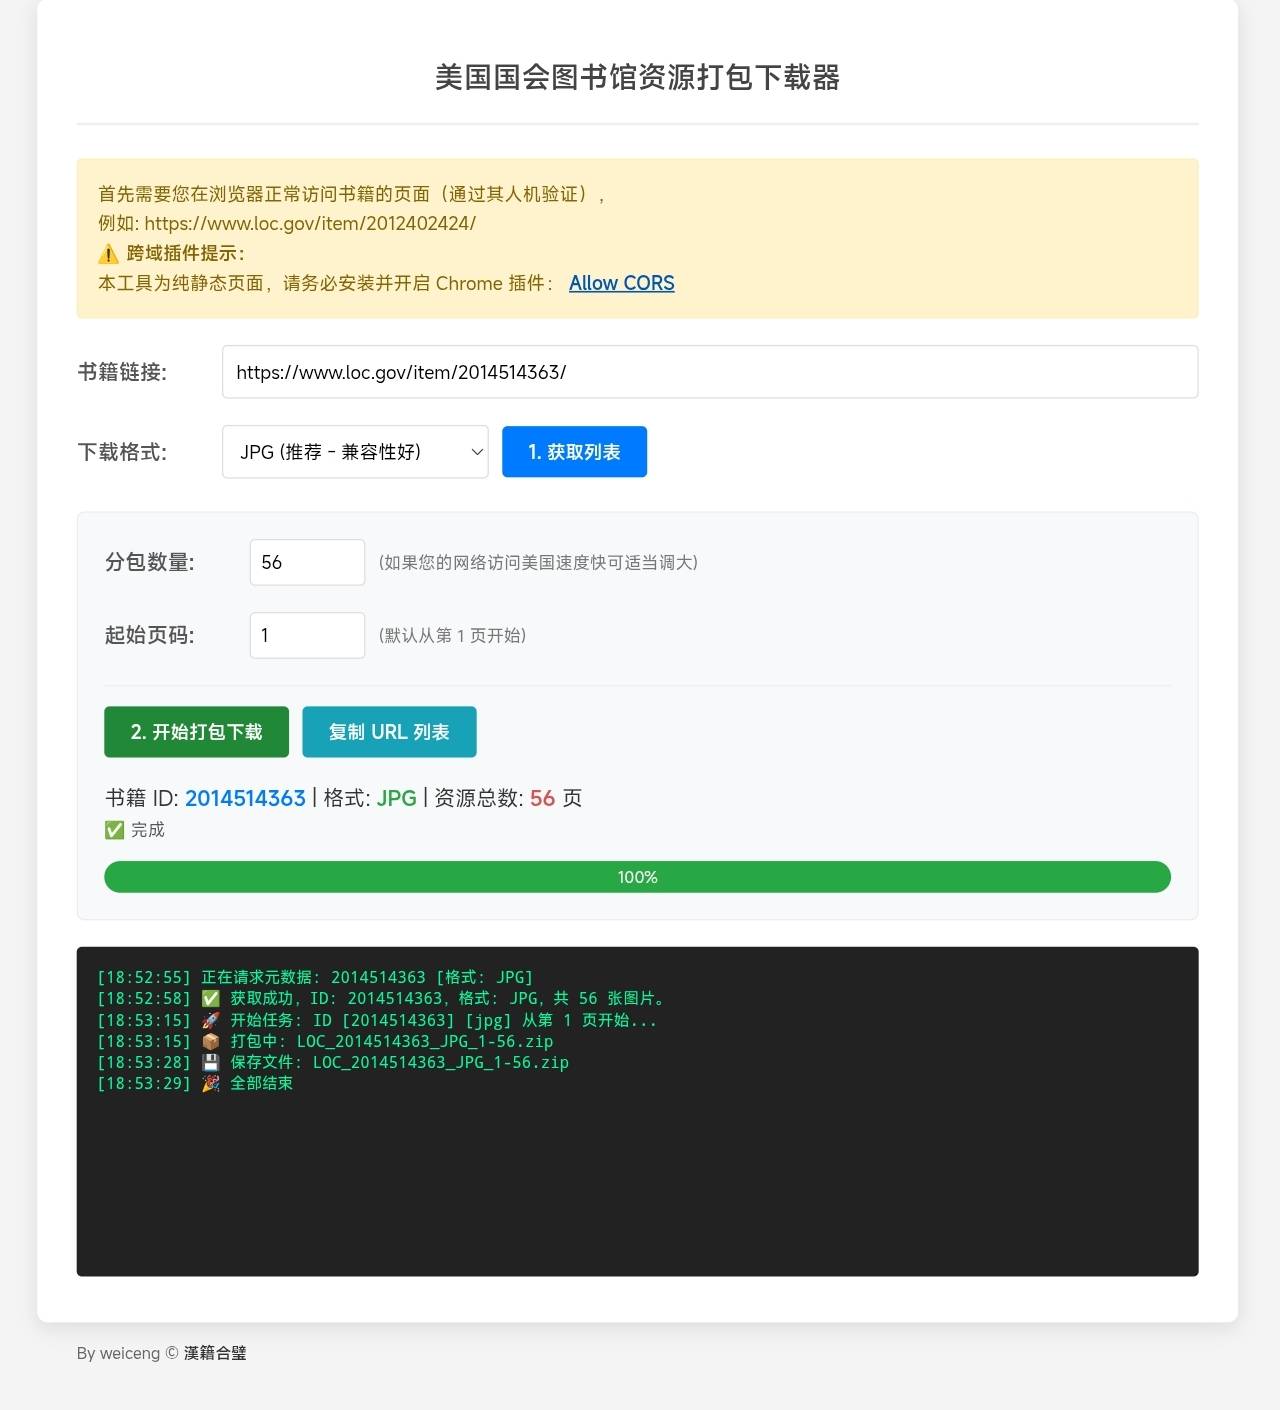
Task: Click the 复制 URL 列表 button
Action: 389,731
